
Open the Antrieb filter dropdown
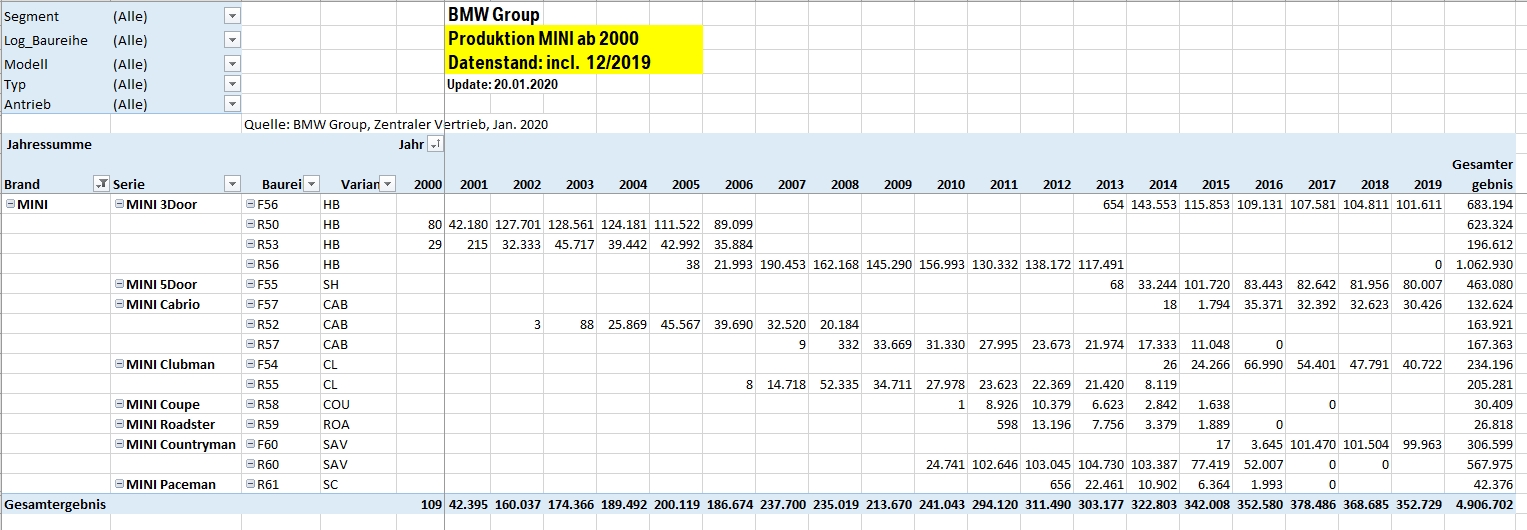click(x=232, y=104)
